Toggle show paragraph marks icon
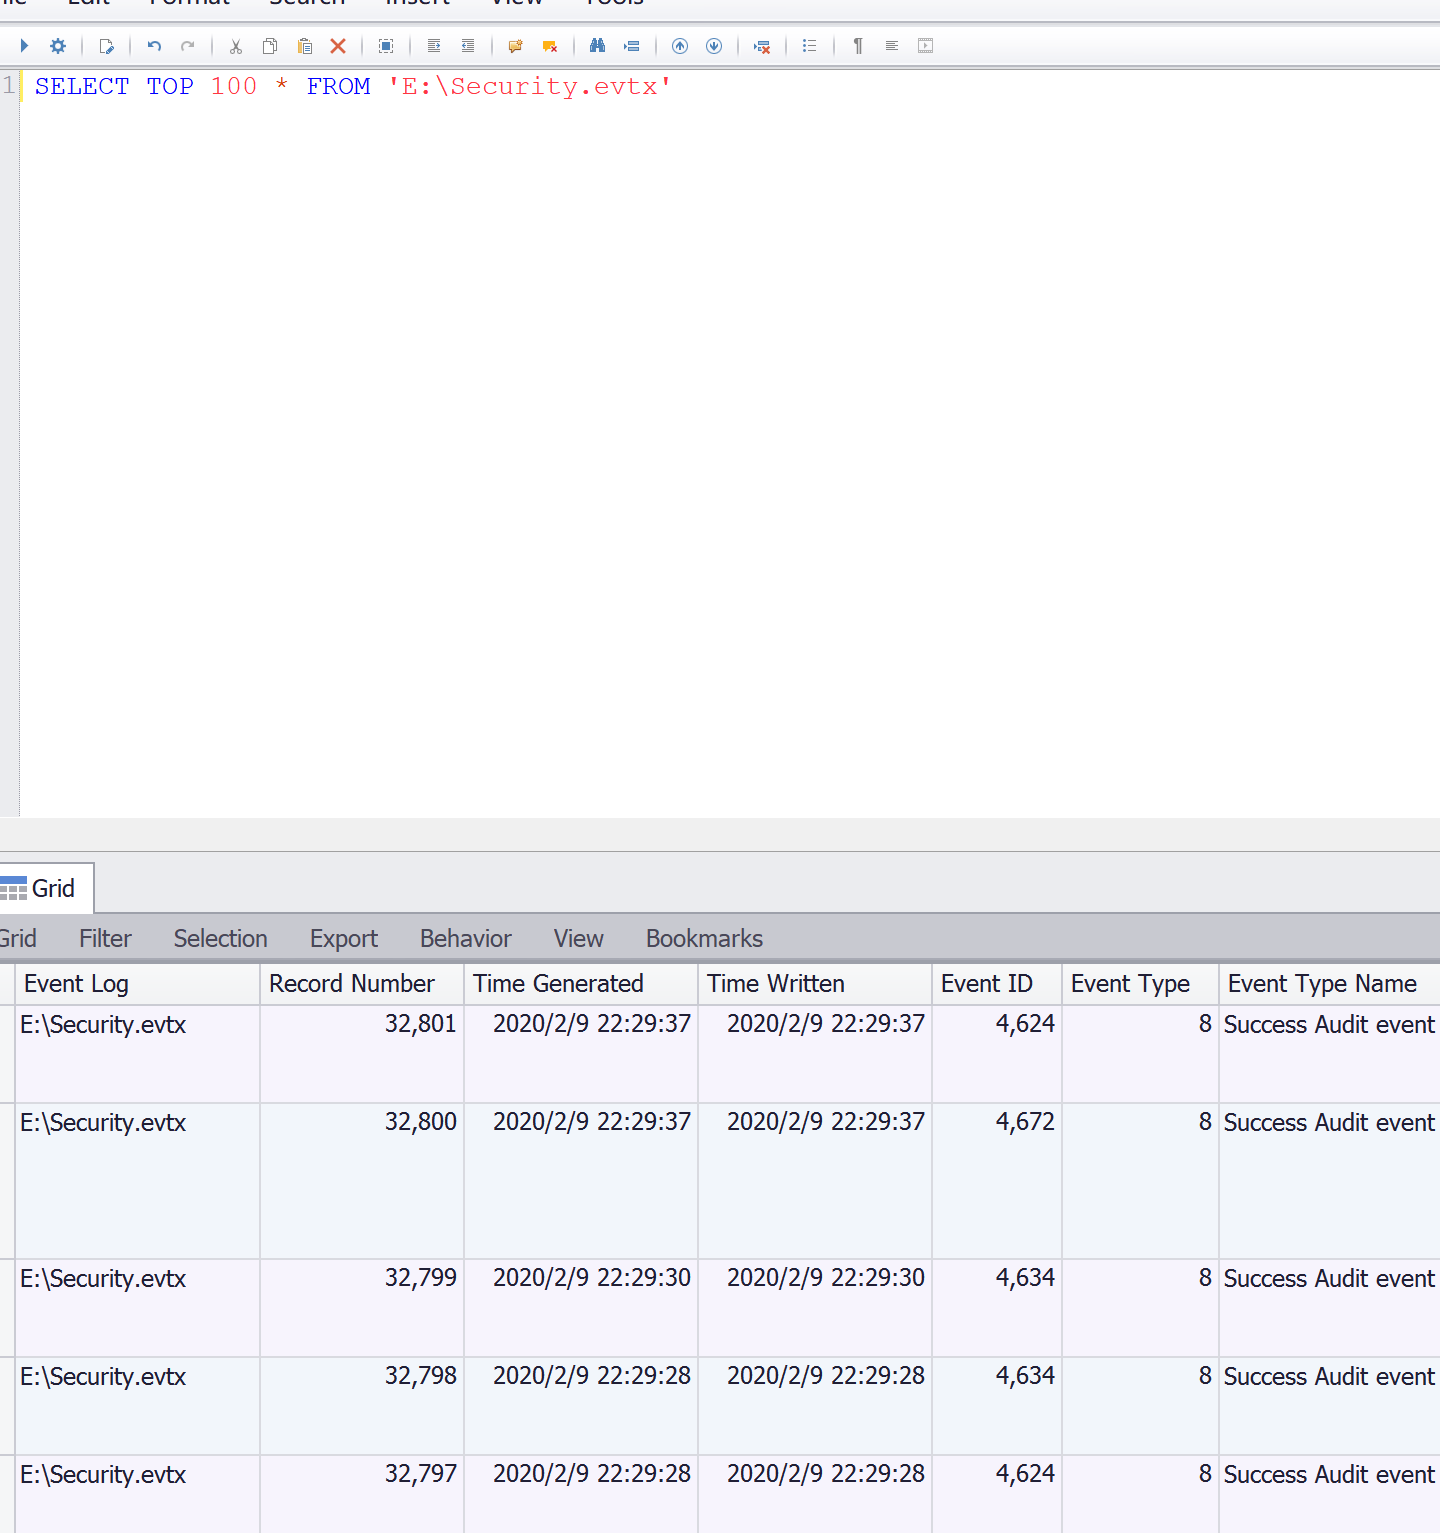This screenshot has height=1533, width=1440. 858,46
